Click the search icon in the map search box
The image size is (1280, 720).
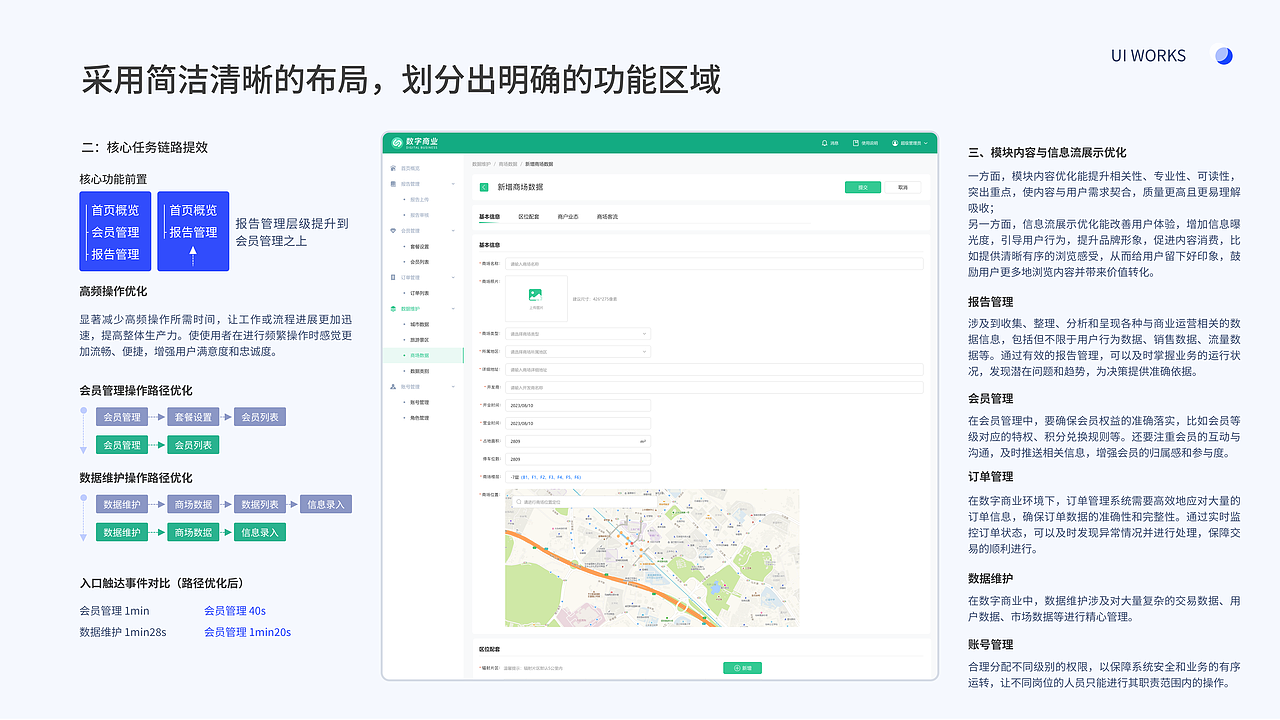(518, 501)
